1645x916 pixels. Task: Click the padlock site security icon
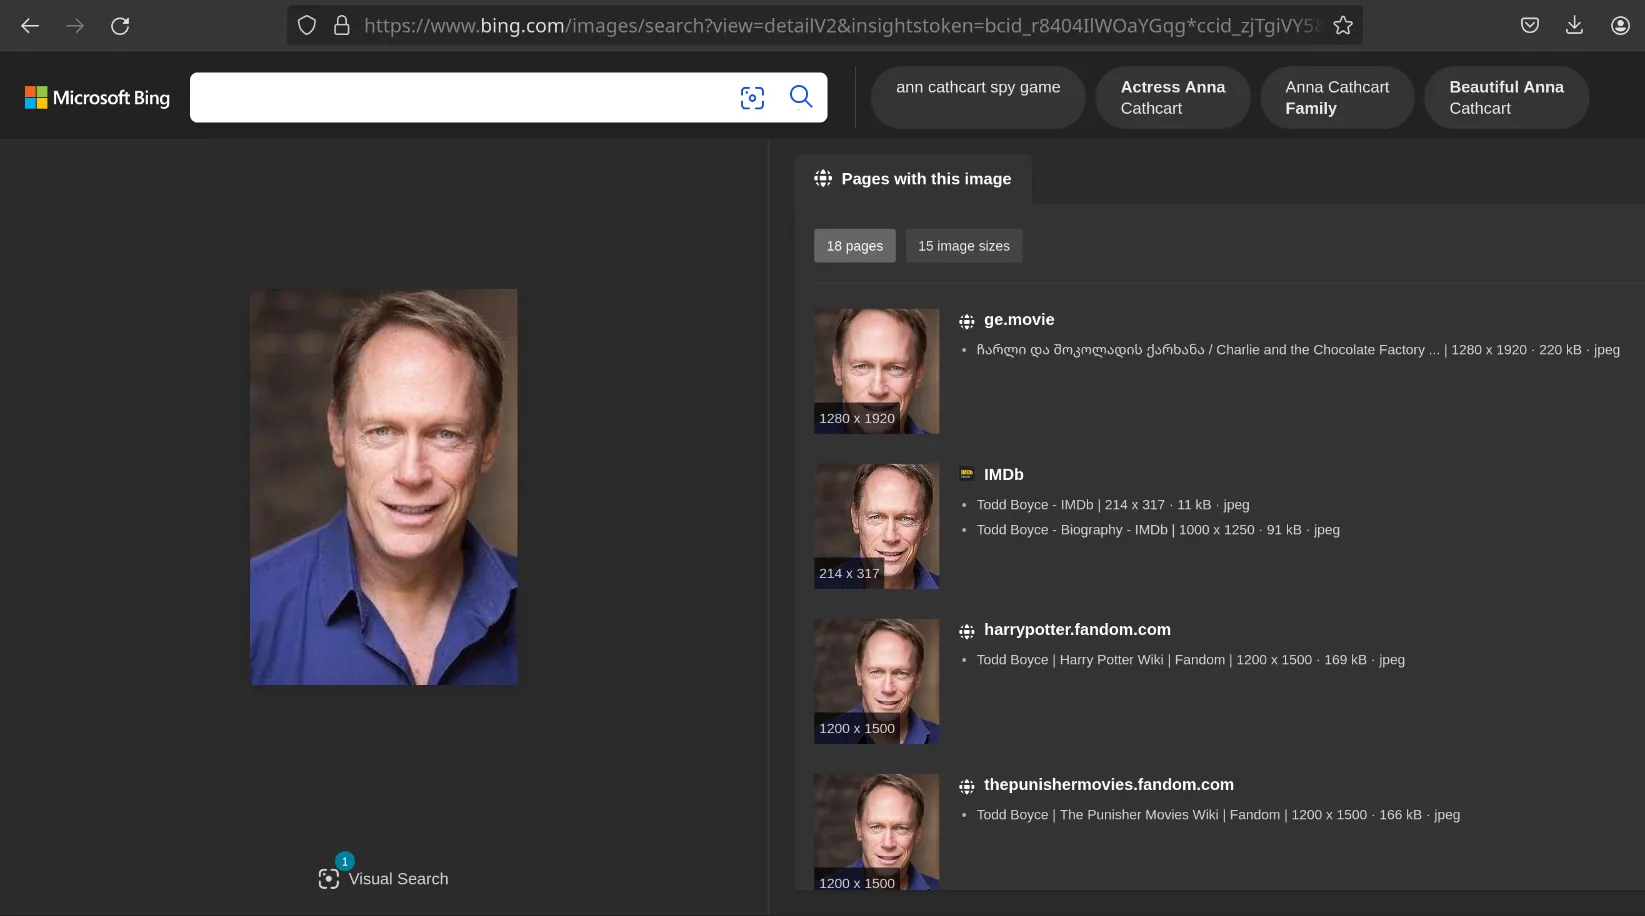(341, 26)
